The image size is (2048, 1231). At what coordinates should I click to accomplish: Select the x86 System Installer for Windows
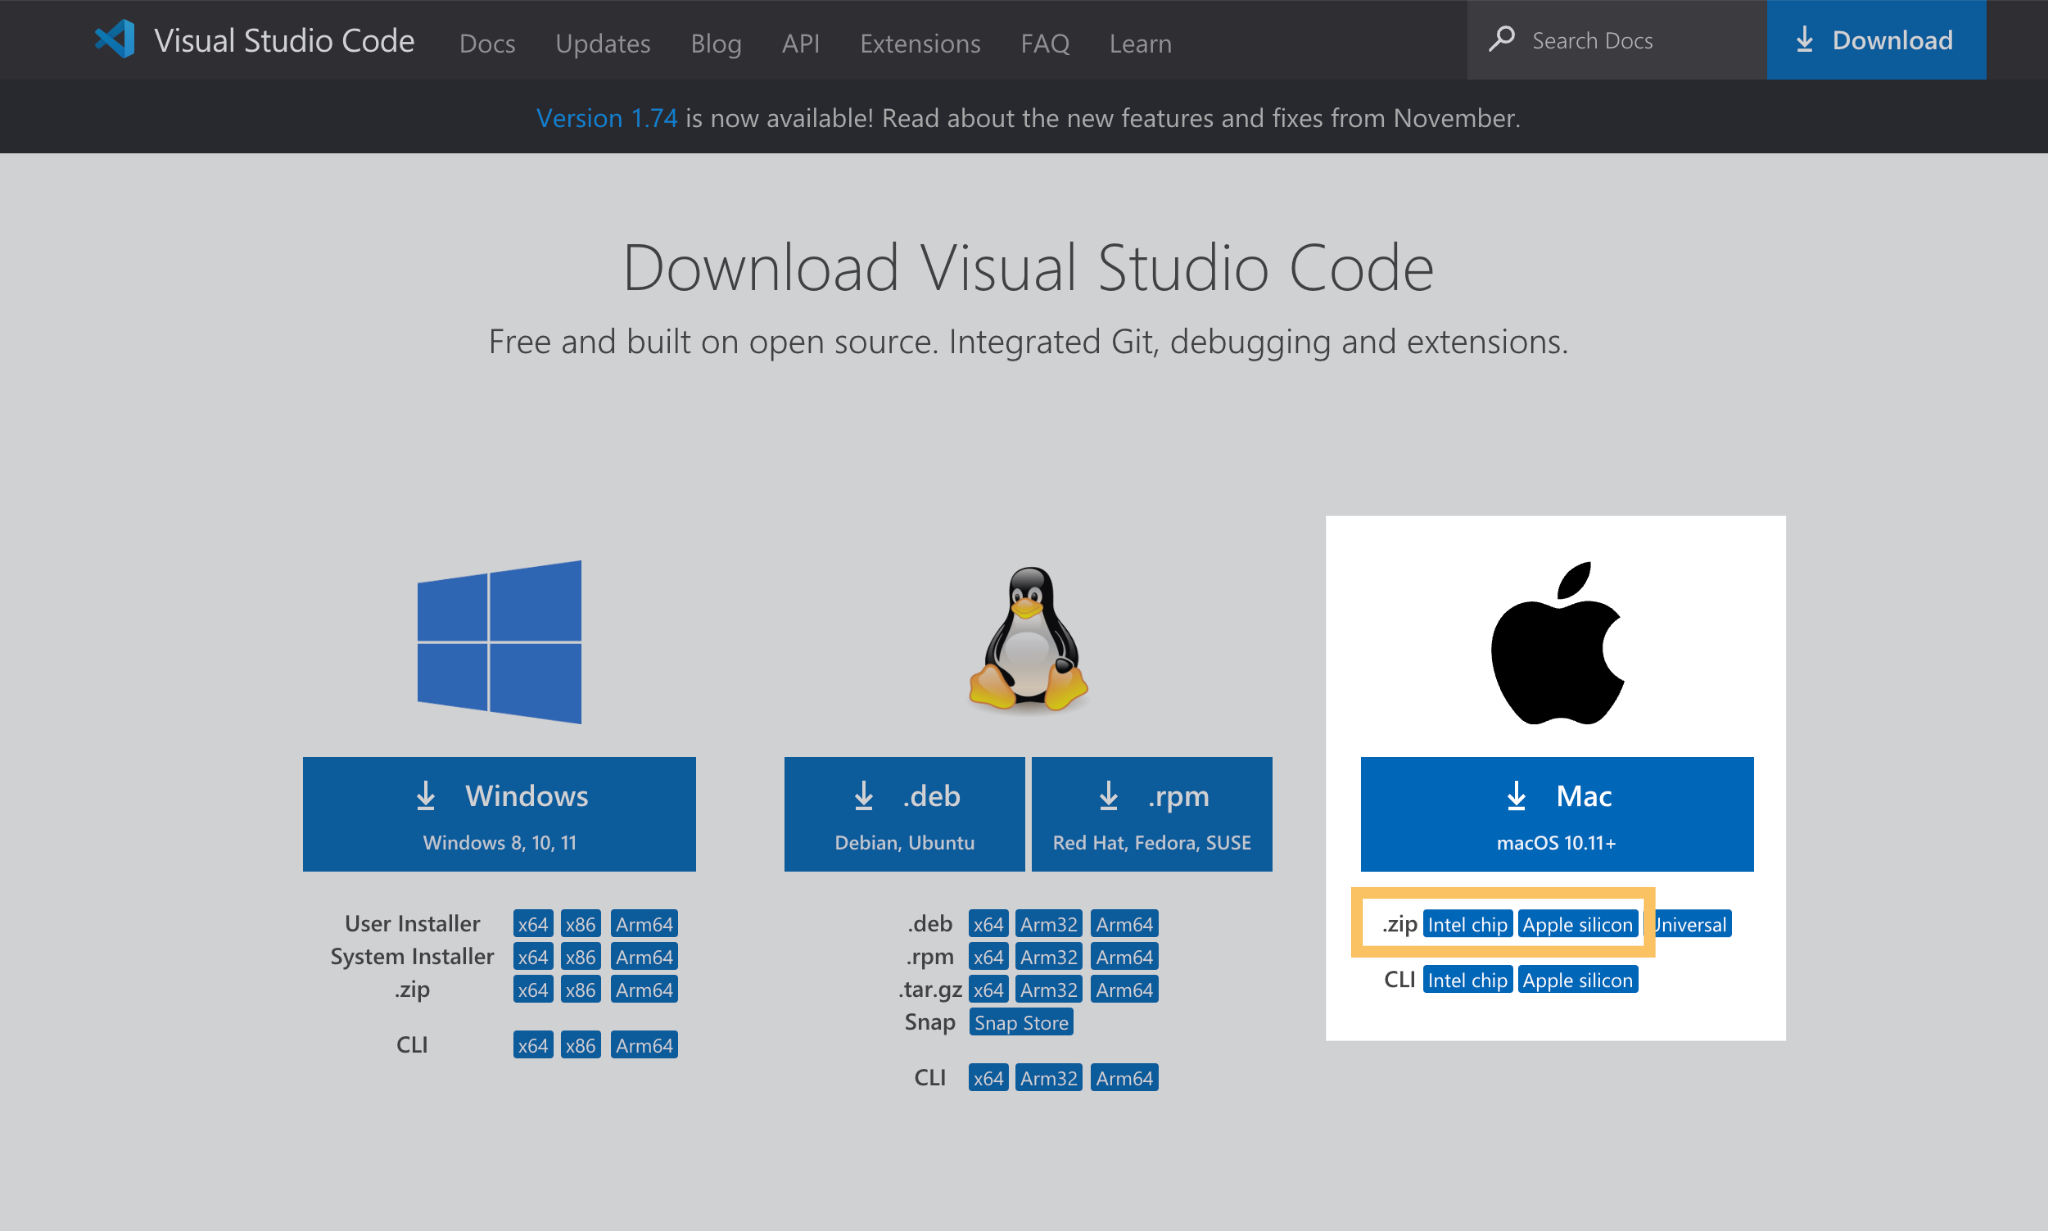[580, 956]
